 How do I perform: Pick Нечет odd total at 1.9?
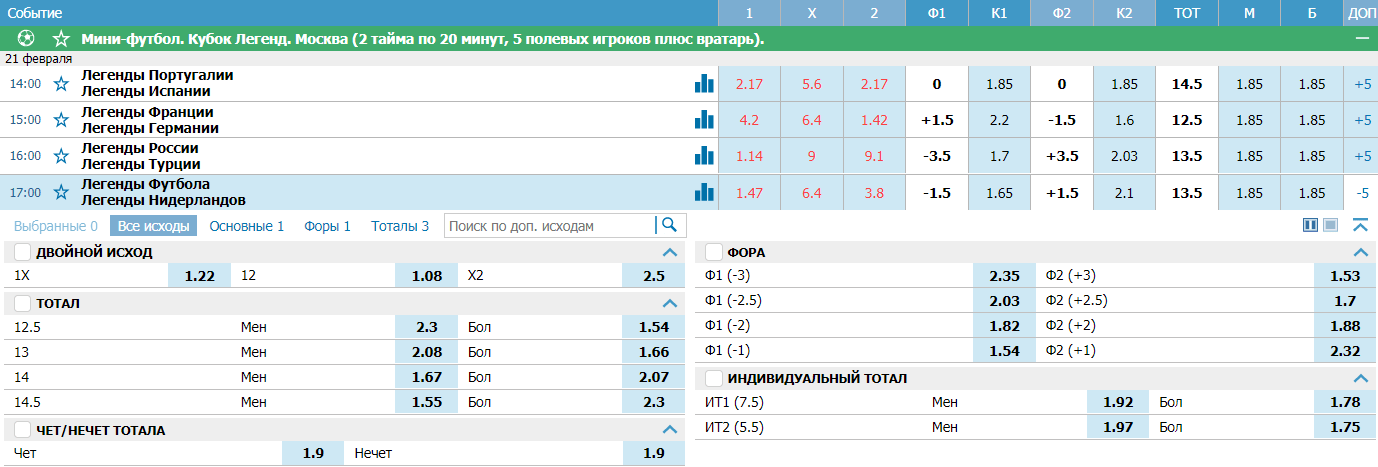tap(654, 454)
